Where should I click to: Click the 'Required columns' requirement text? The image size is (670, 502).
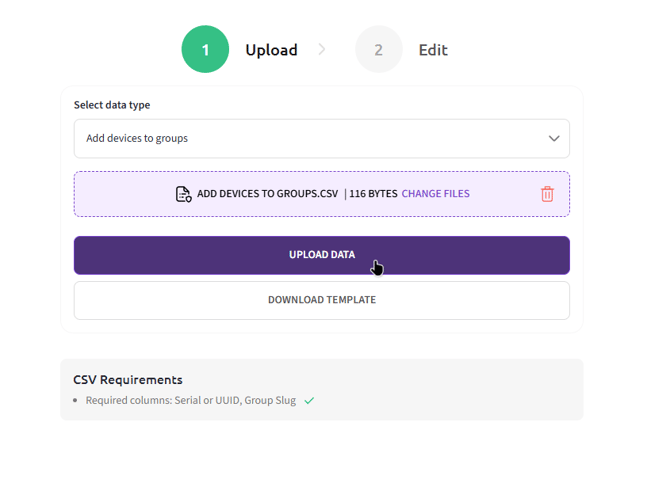pos(190,401)
